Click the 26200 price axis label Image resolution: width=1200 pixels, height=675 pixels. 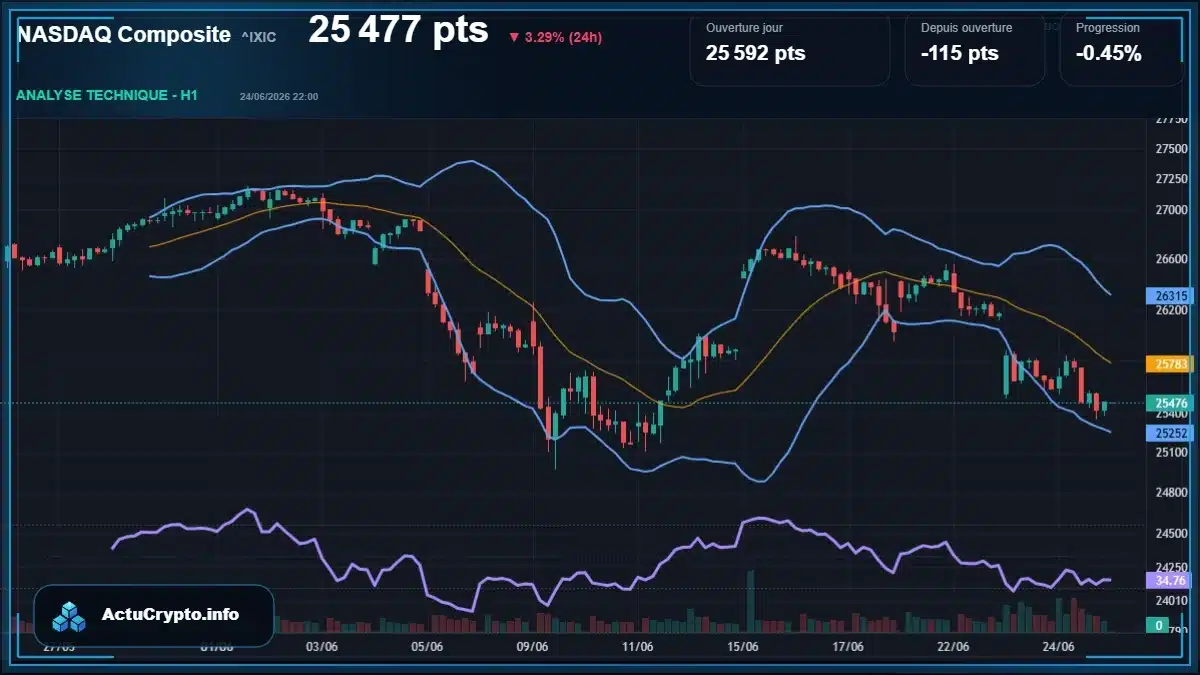pyautogui.click(x=1170, y=311)
